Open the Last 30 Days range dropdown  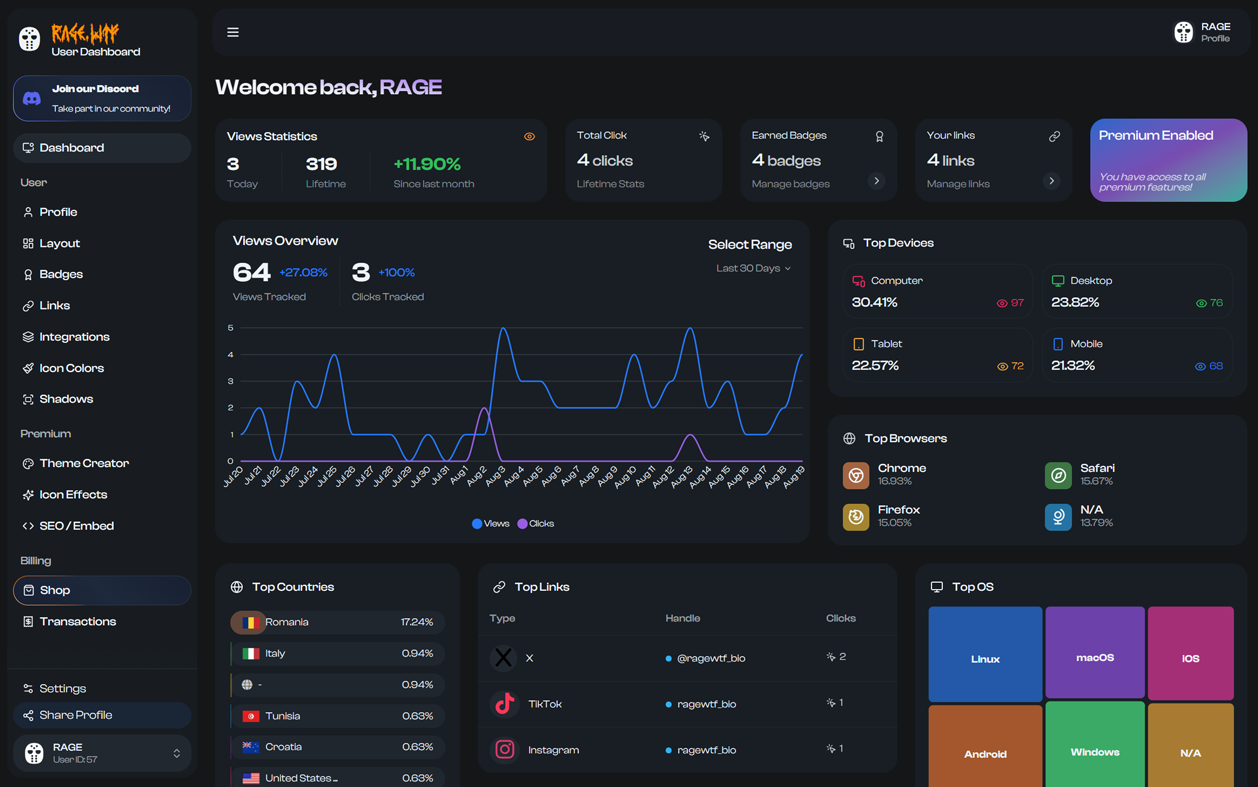pos(753,268)
